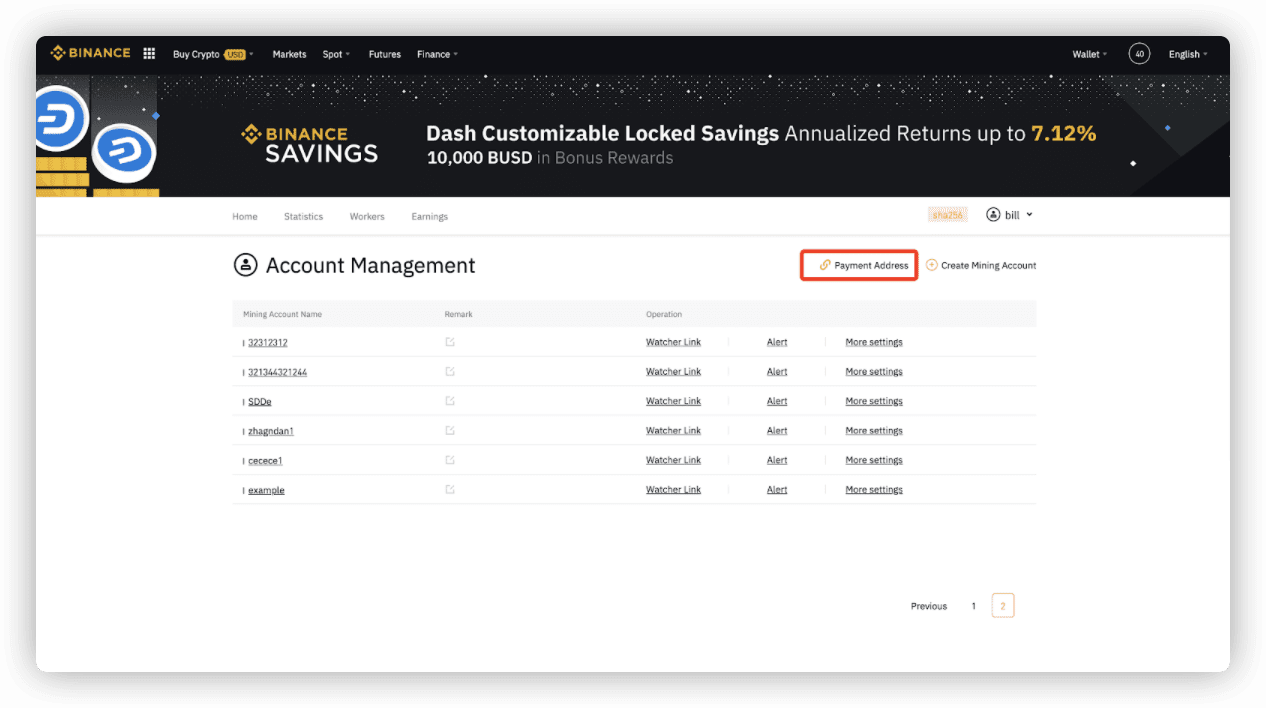The width and height of the screenshot is (1266, 708).
Task: Open Alert for account 32312312
Action: (777, 342)
